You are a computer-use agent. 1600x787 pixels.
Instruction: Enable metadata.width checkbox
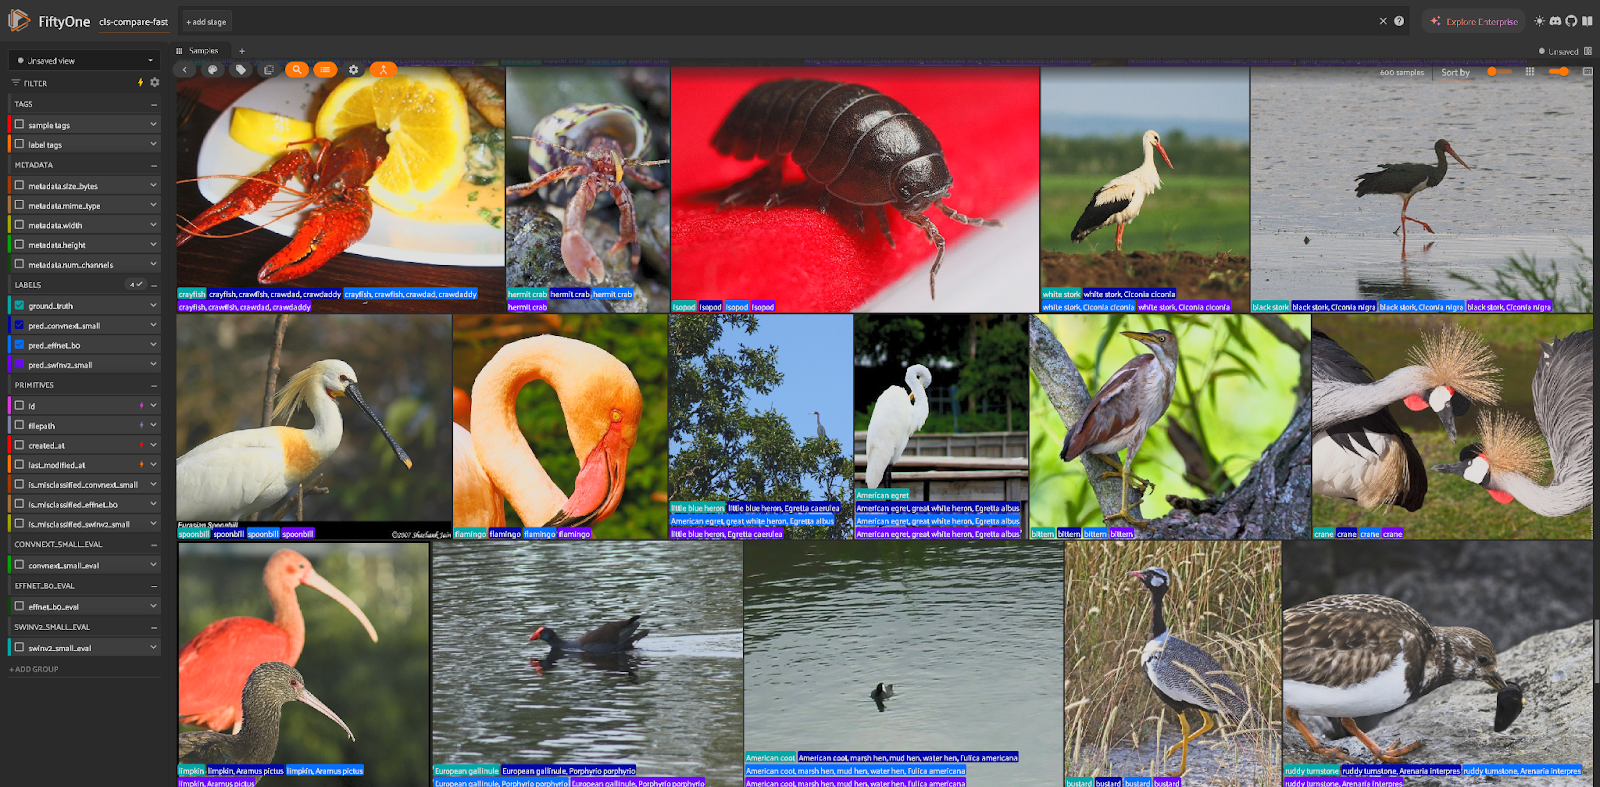click(x=19, y=225)
